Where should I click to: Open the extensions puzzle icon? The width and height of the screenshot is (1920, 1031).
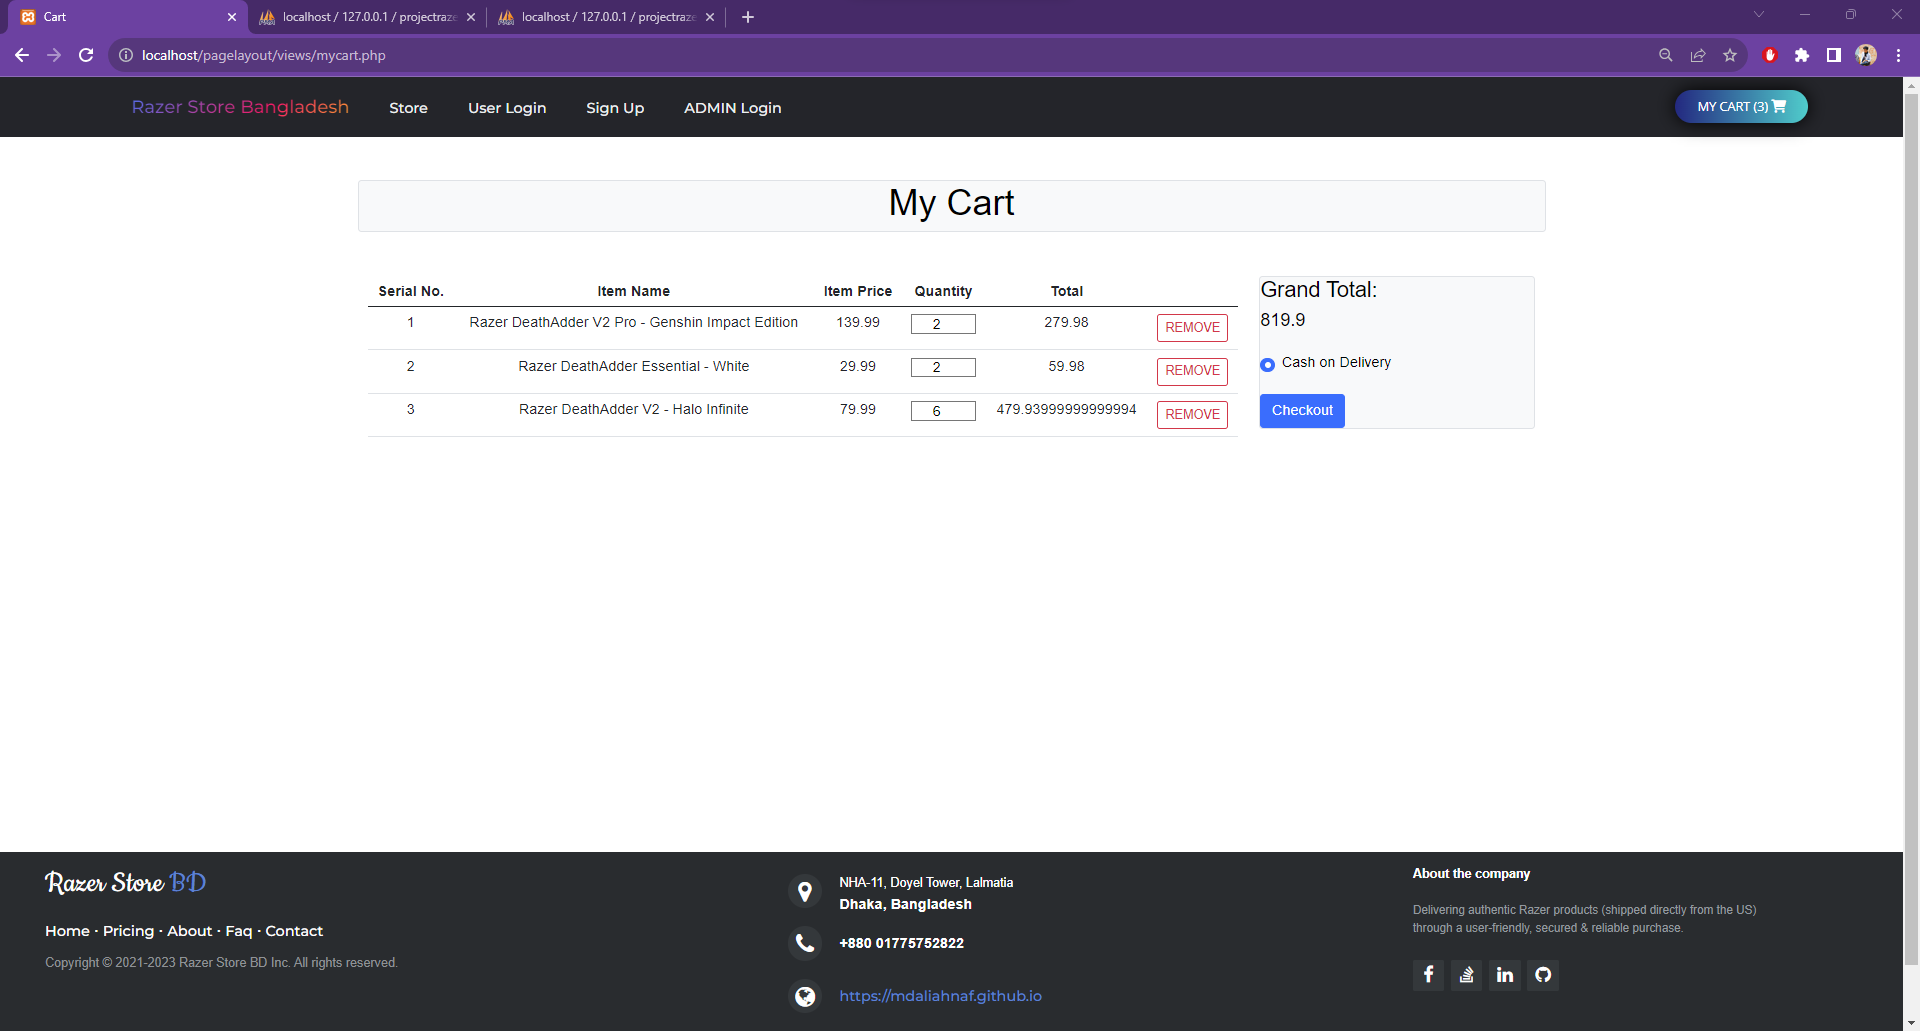(1801, 55)
